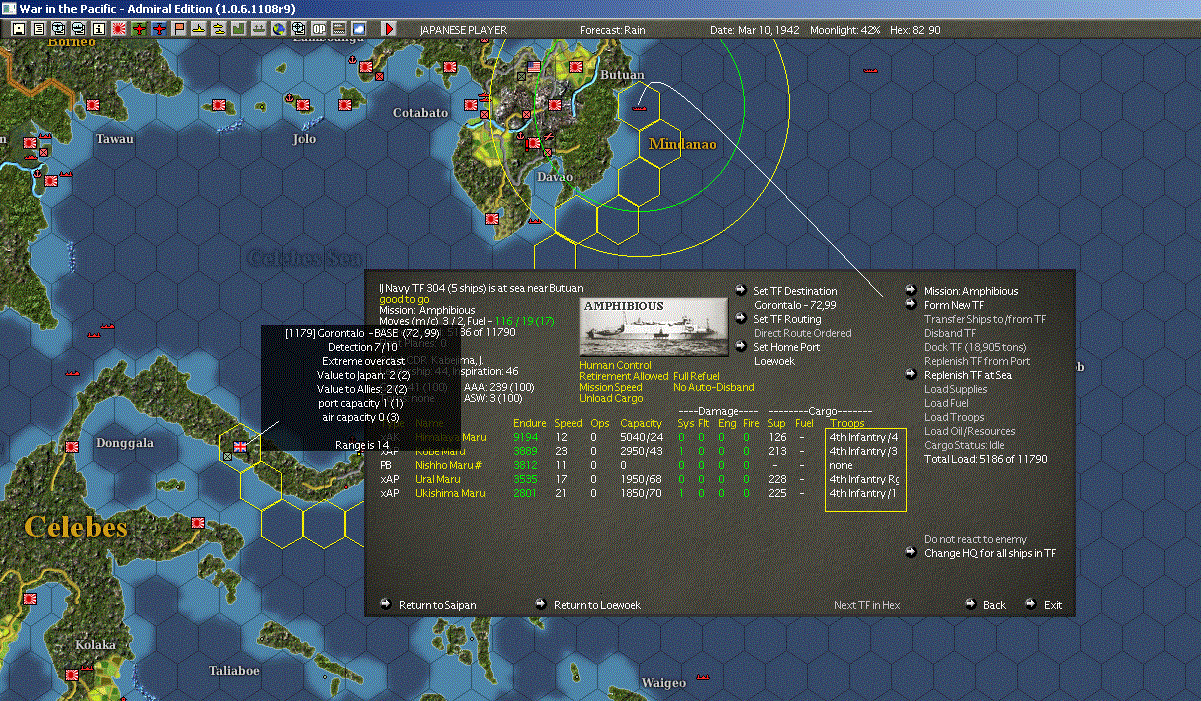Click the Amphibious ship thumbnail image
The width and height of the screenshot is (1201, 701).
[653, 327]
